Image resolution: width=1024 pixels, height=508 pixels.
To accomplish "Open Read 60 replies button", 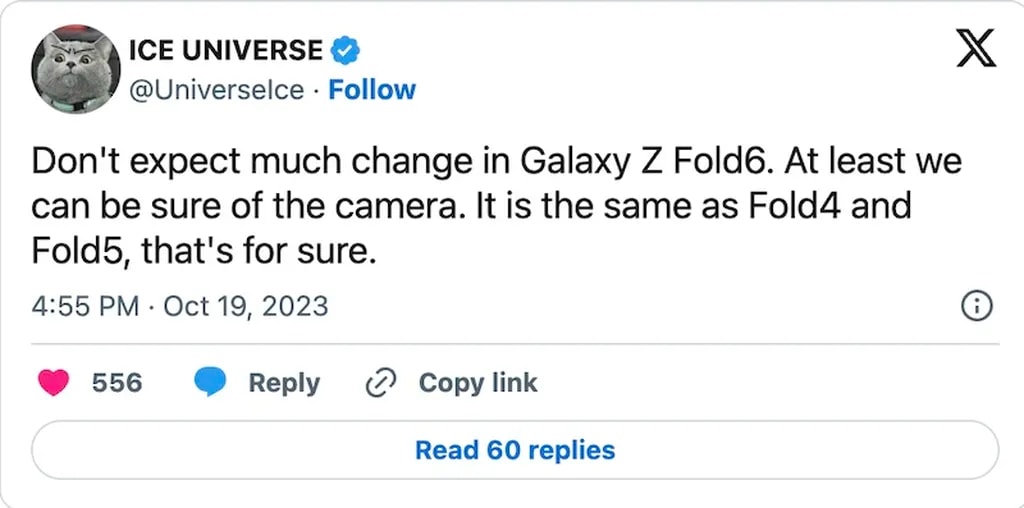I will point(515,450).
